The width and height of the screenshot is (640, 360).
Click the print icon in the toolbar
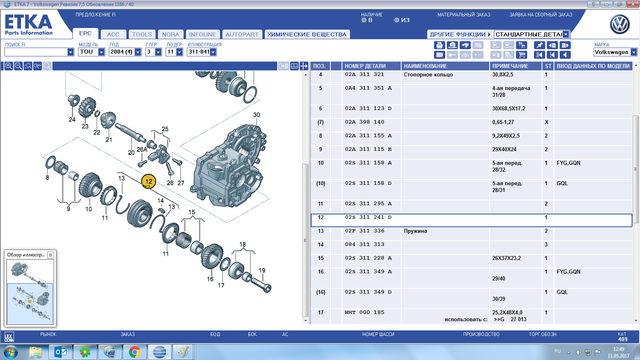439,45
